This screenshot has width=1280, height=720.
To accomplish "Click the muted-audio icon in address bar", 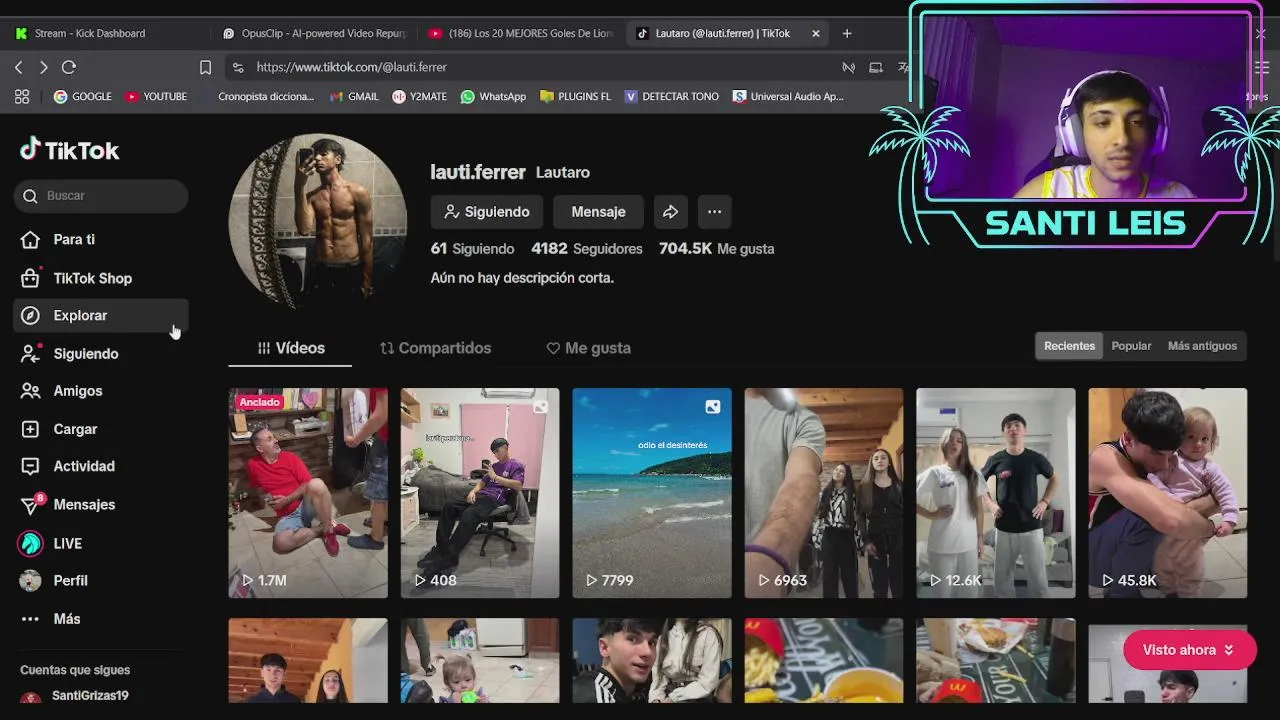I will click(x=848, y=67).
